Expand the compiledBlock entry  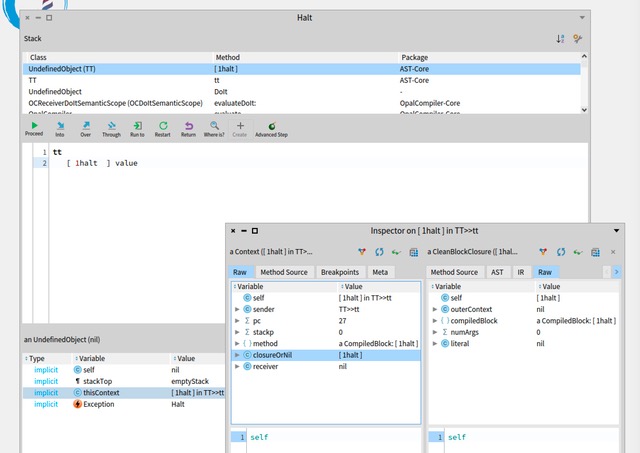(433, 320)
